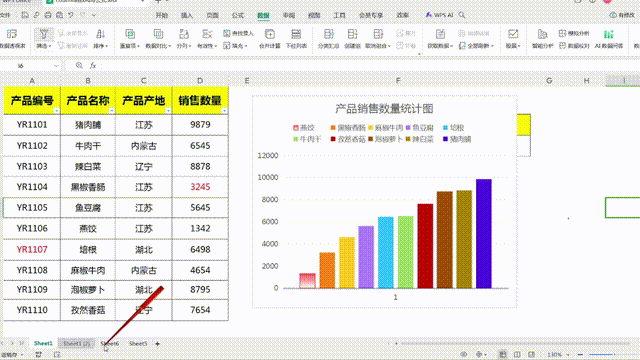Click the zoom out minus button
640x360 pixels.
click(580, 355)
